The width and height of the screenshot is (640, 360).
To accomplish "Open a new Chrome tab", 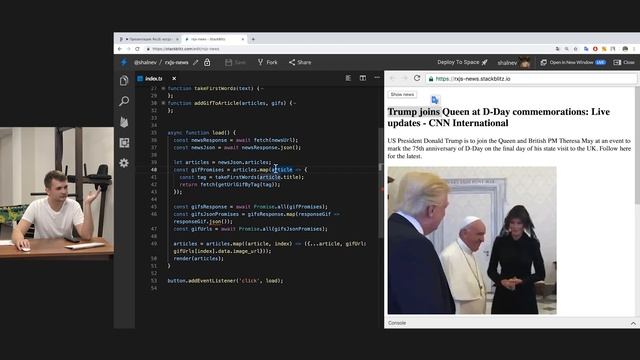I will 253,39.
